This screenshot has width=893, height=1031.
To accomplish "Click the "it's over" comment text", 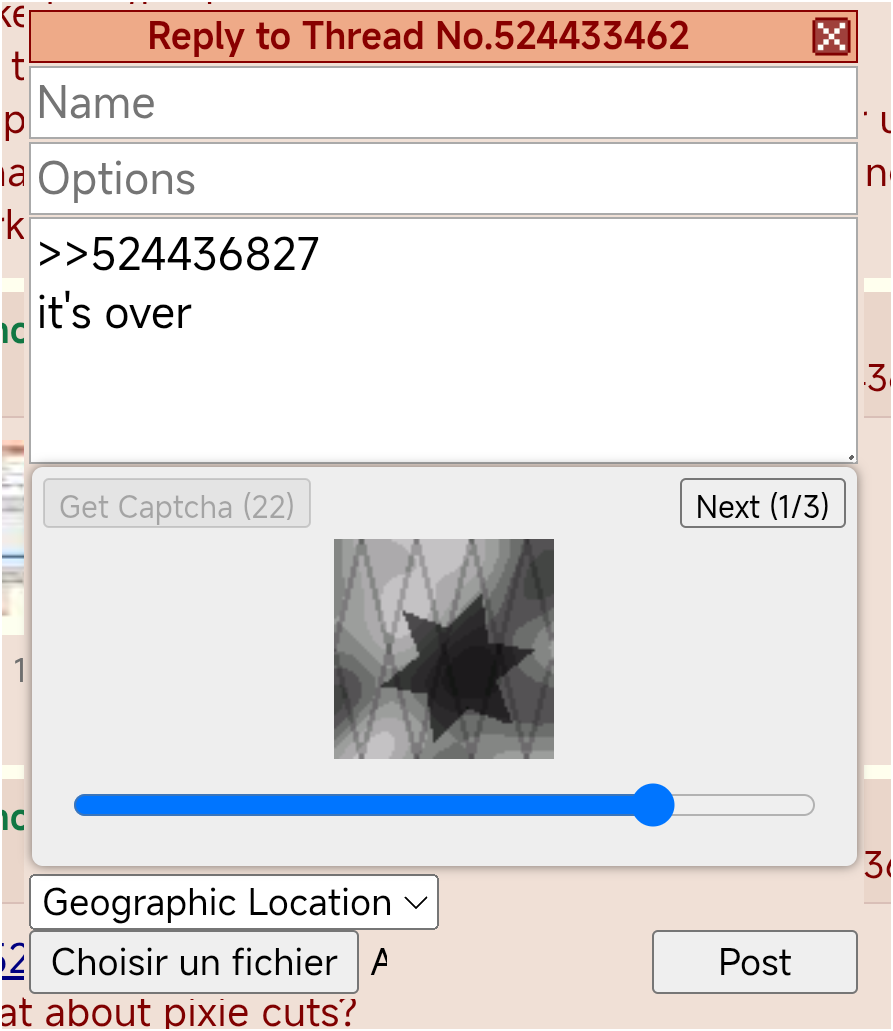I will click(114, 313).
